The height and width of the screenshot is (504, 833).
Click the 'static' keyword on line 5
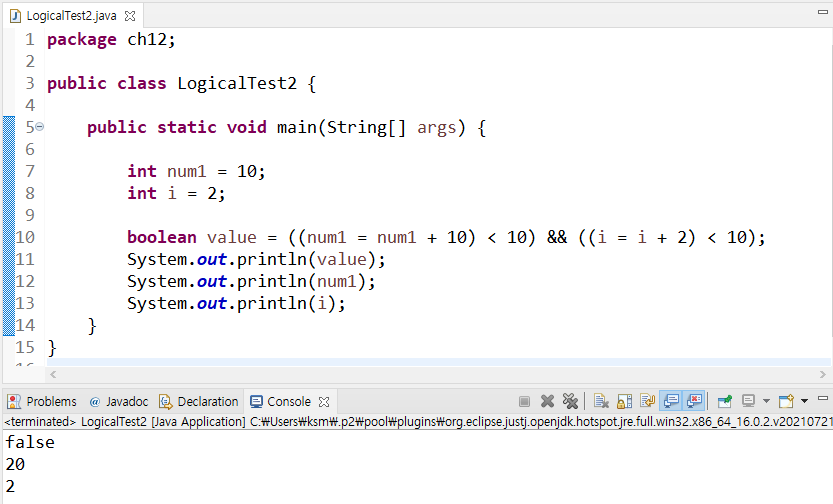186,127
